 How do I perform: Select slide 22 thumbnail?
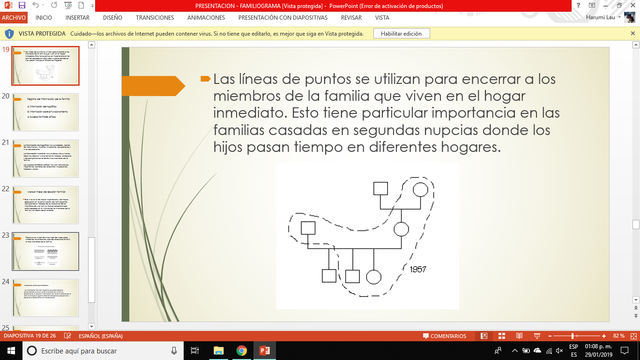click(x=45, y=205)
